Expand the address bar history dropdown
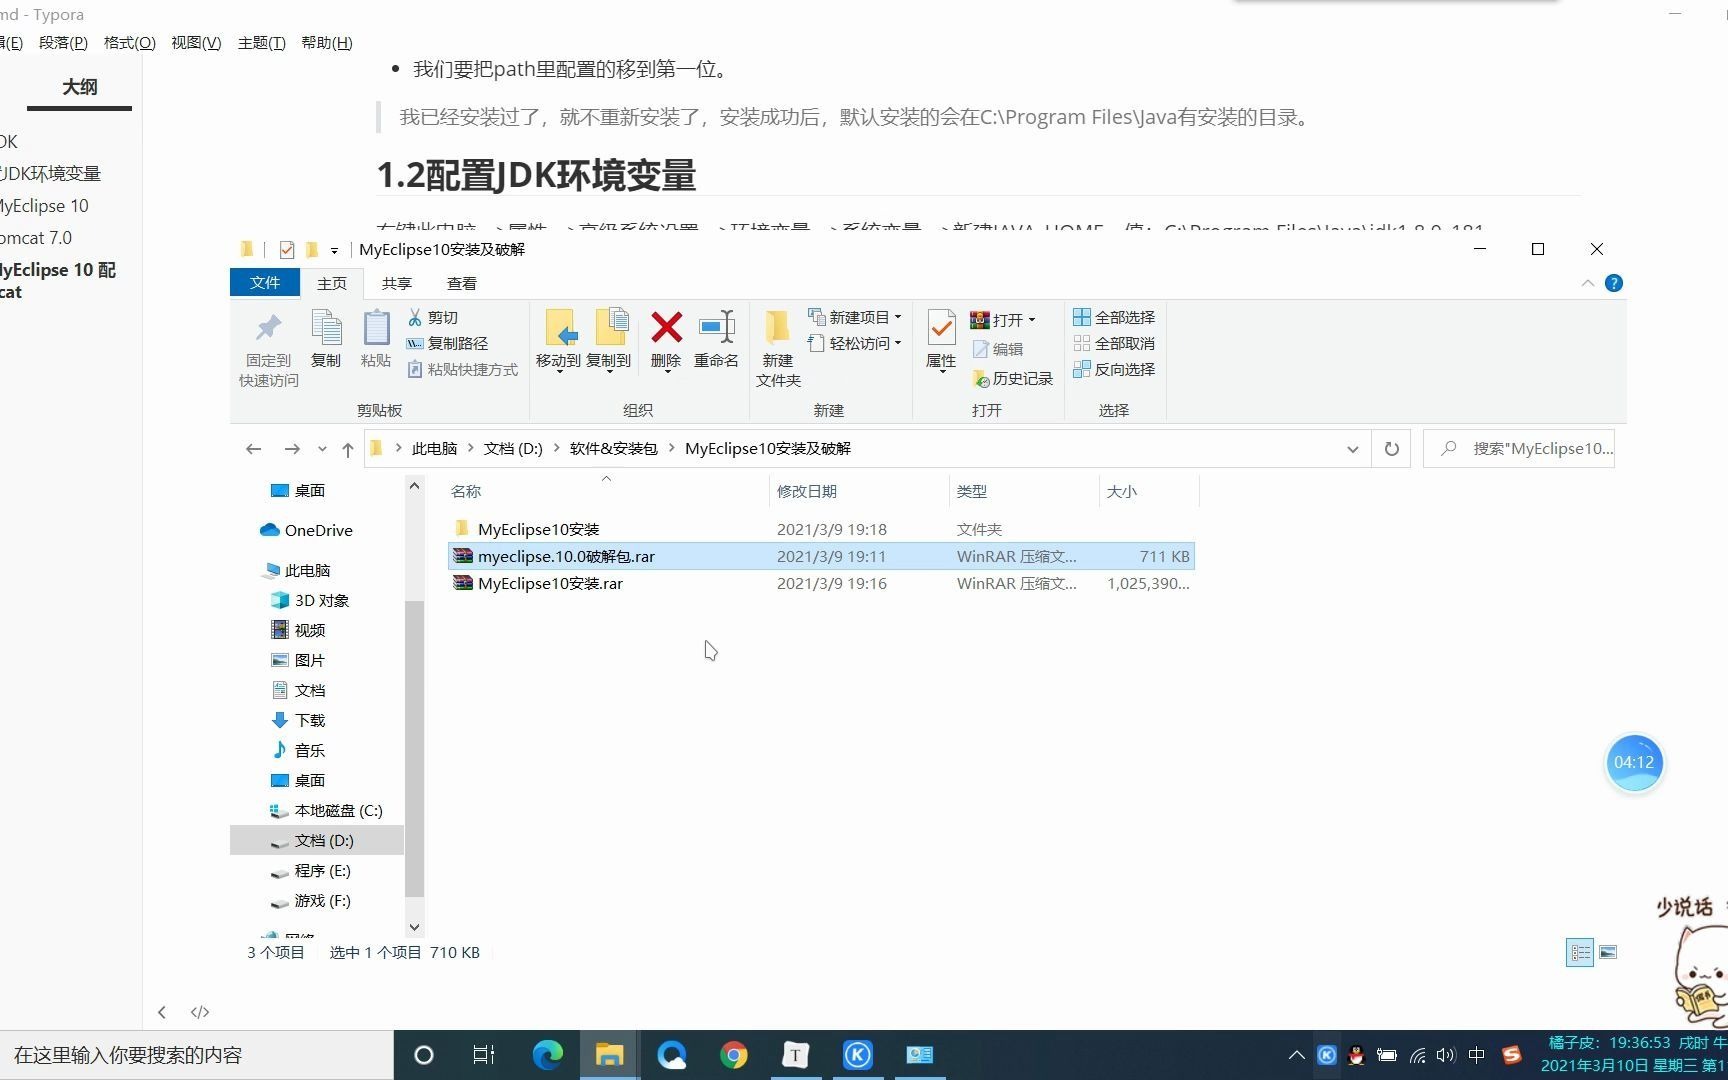The width and height of the screenshot is (1728, 1080). point(1352,448)
